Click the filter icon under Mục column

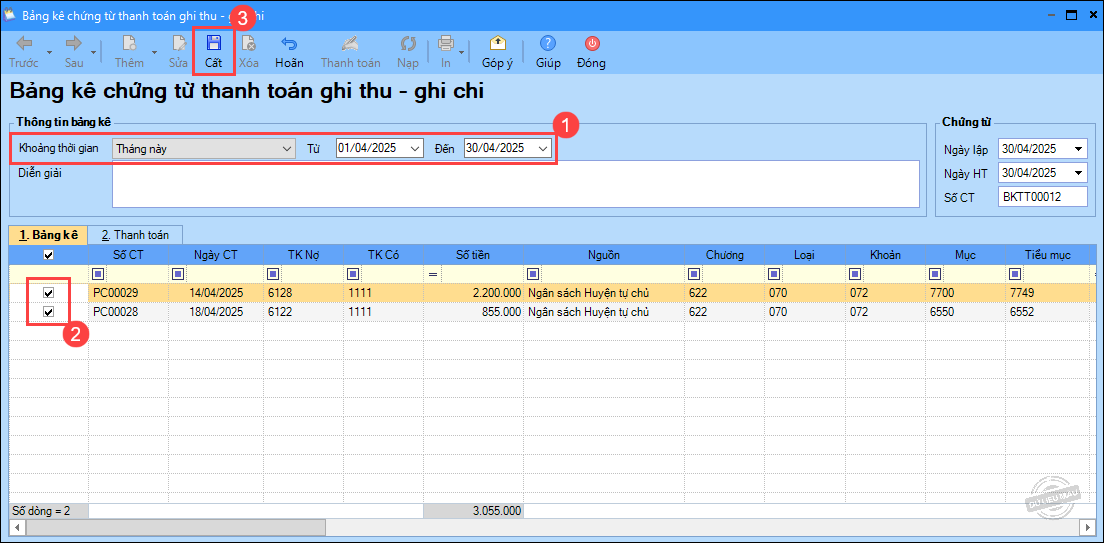pos(934,273)
